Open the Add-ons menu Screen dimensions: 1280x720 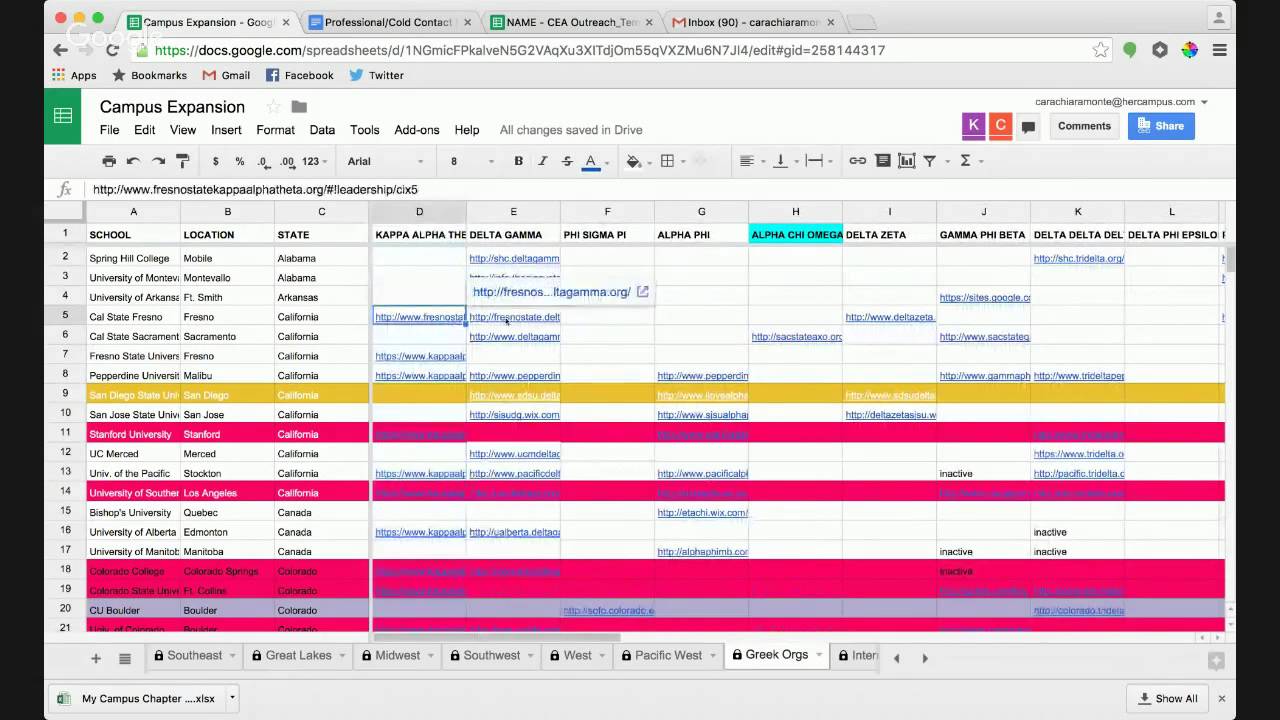[x=417, y=130]
